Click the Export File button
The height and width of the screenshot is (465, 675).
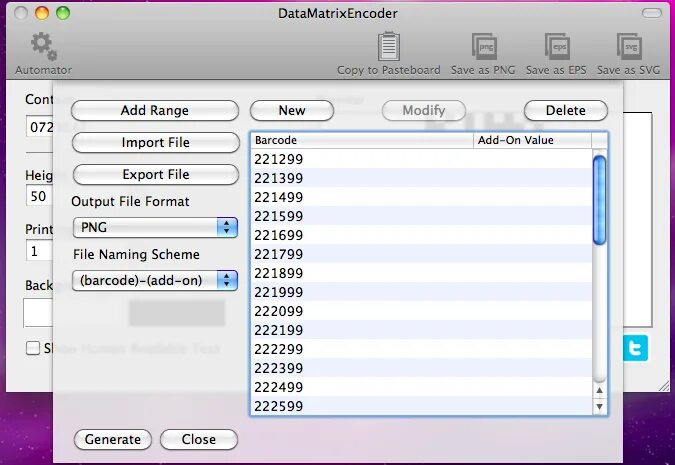point(155,174)
